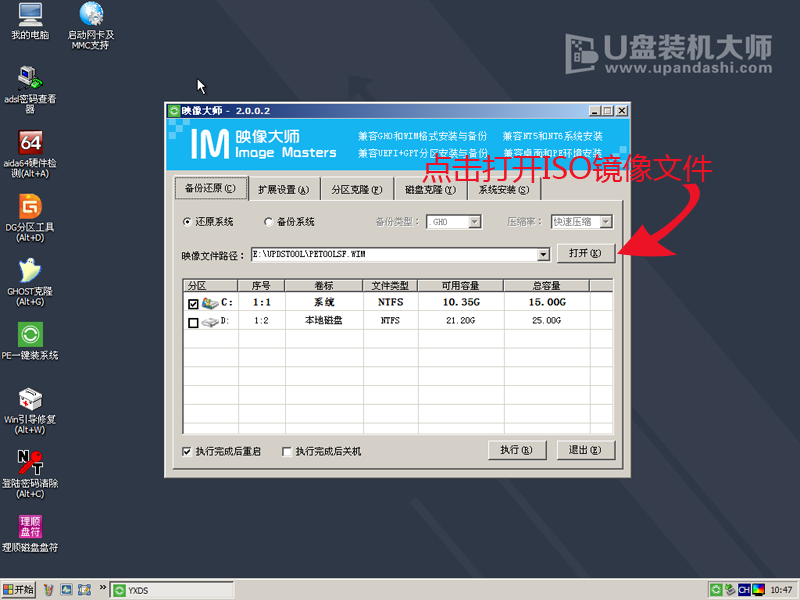Open the DG分区工具 partition tool
The image size is (800, 600).
click(28, 210)
